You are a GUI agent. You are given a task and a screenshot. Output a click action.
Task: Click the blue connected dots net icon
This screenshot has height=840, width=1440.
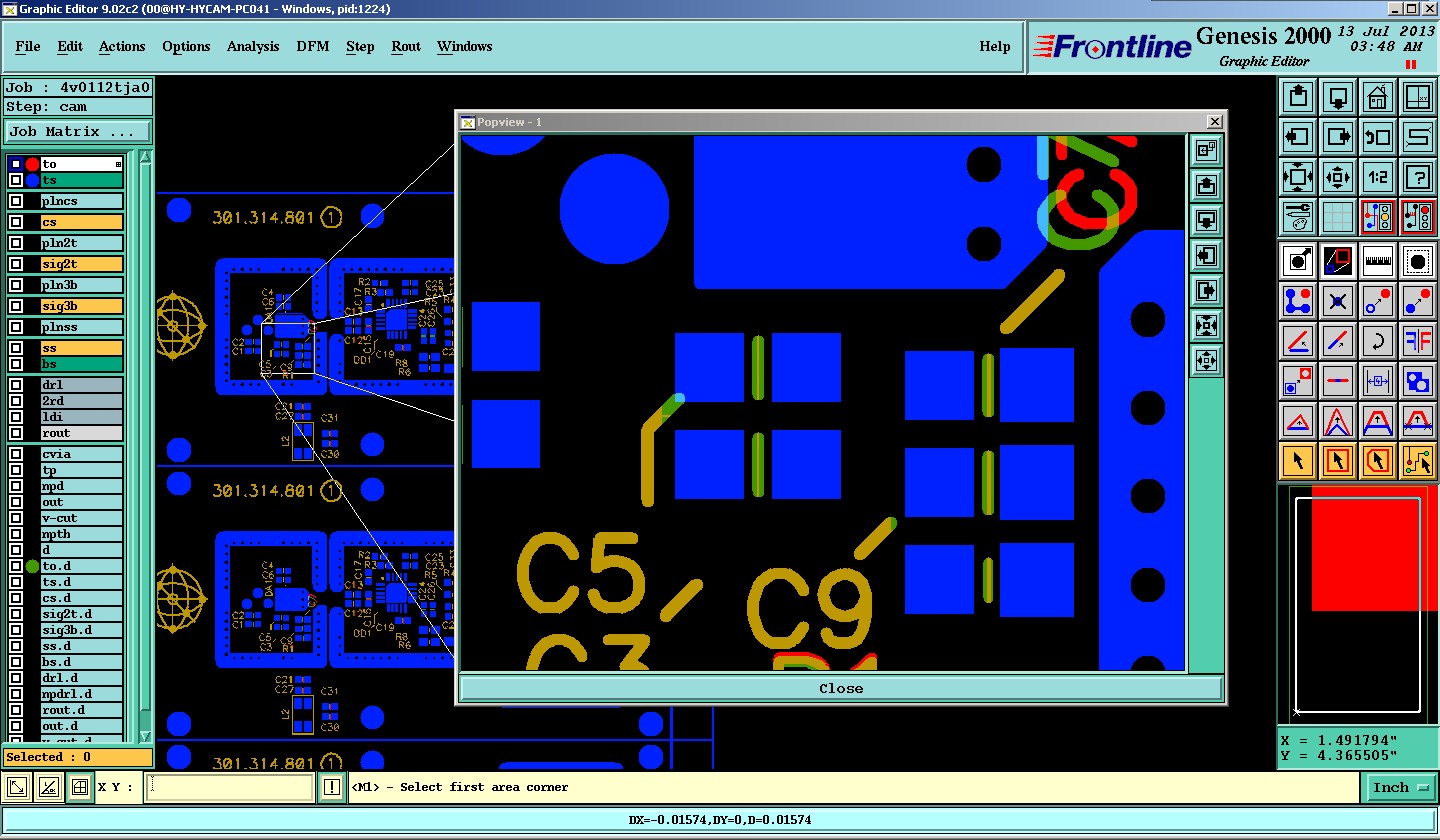[x=1298, y=301]
